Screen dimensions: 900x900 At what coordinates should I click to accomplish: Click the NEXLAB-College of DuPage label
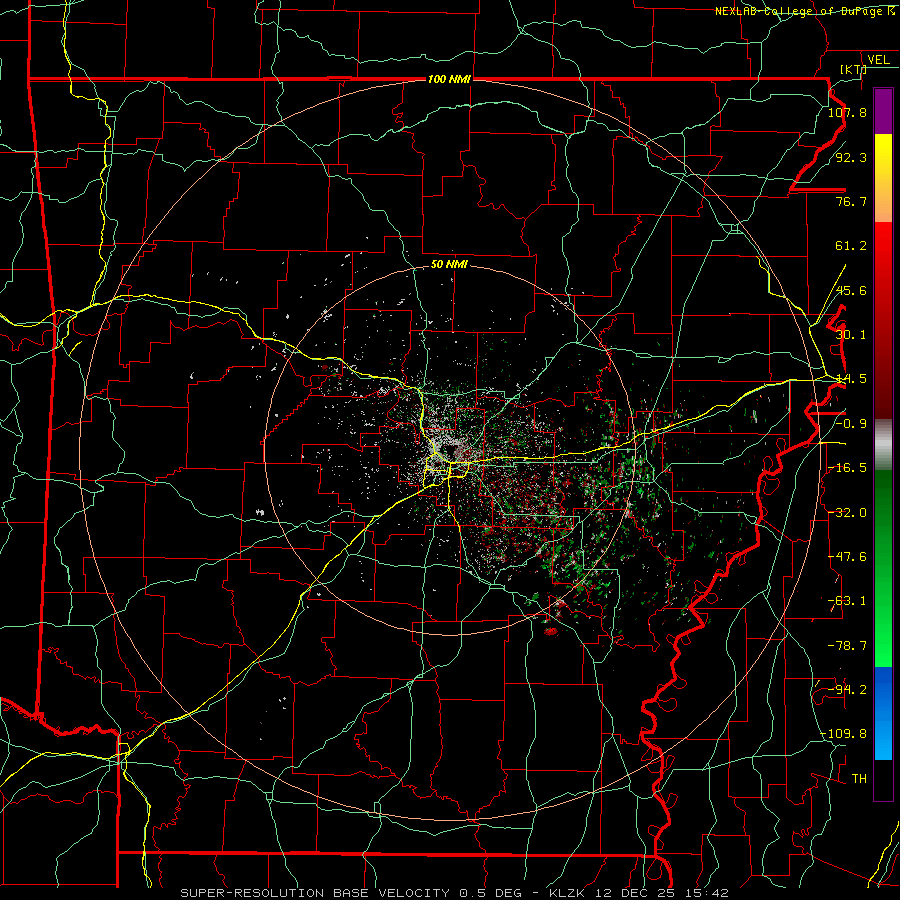pos(801,11)
